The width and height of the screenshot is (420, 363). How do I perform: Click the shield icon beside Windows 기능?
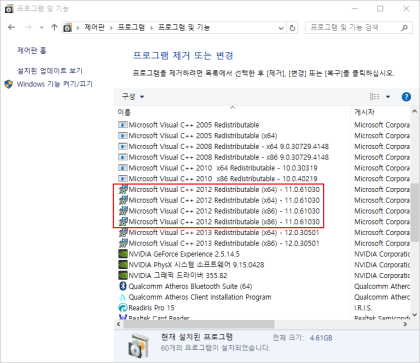(x=9, y=84)
